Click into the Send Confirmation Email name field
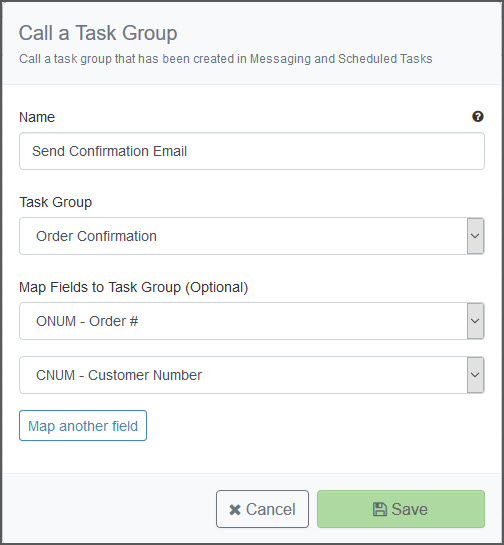 (252, 151)
